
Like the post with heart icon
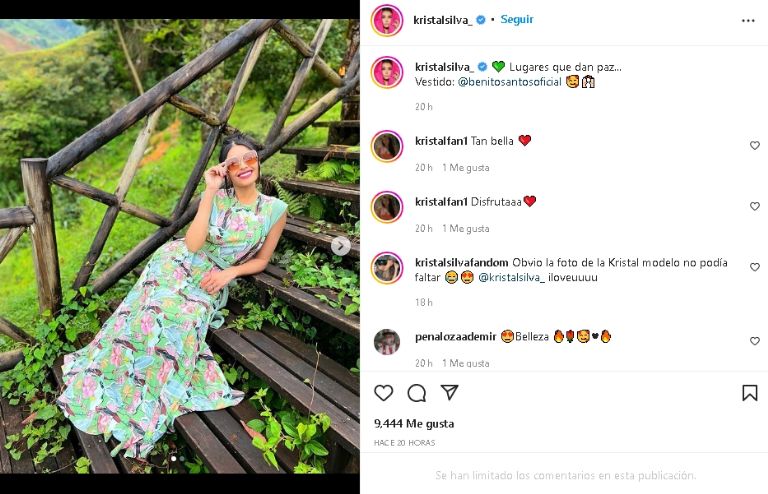(x=384, y=393)
